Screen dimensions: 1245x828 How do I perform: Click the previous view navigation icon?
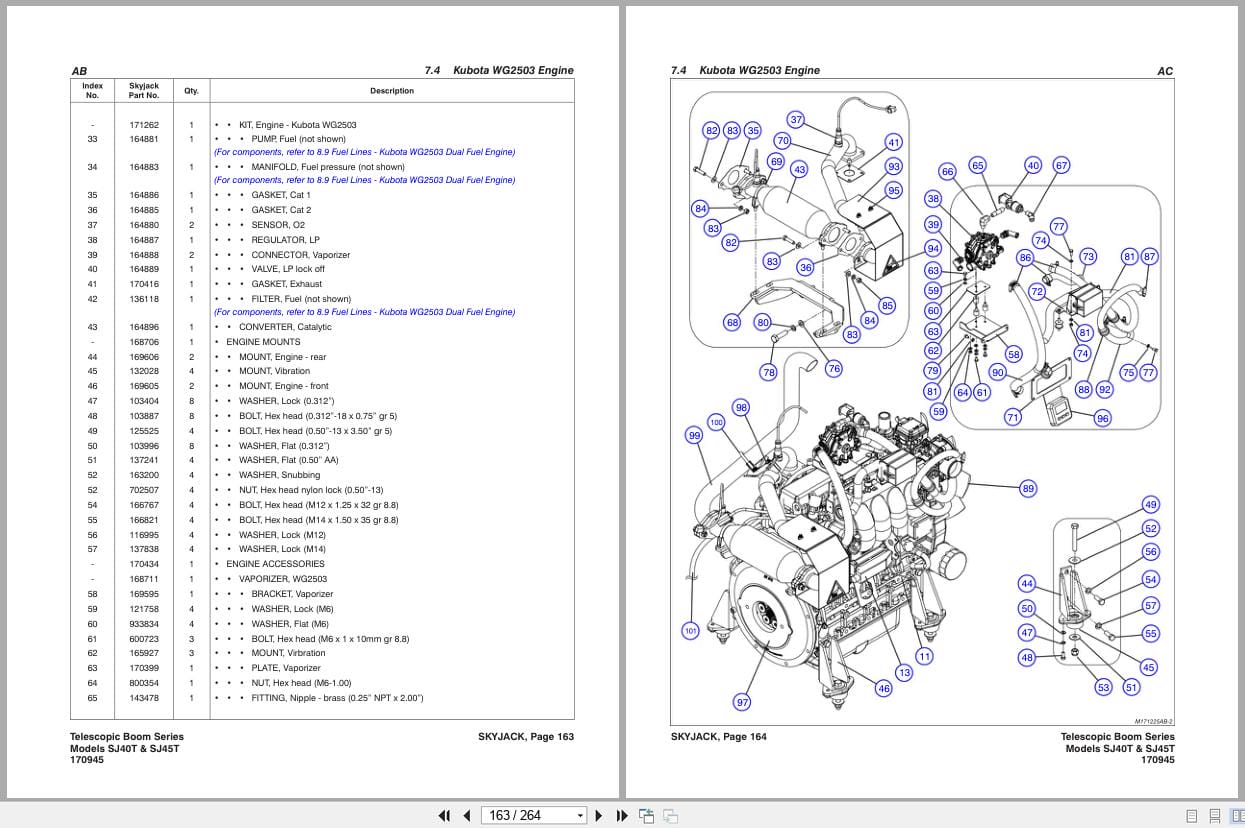pyautogui.click(x=647, y=815)
